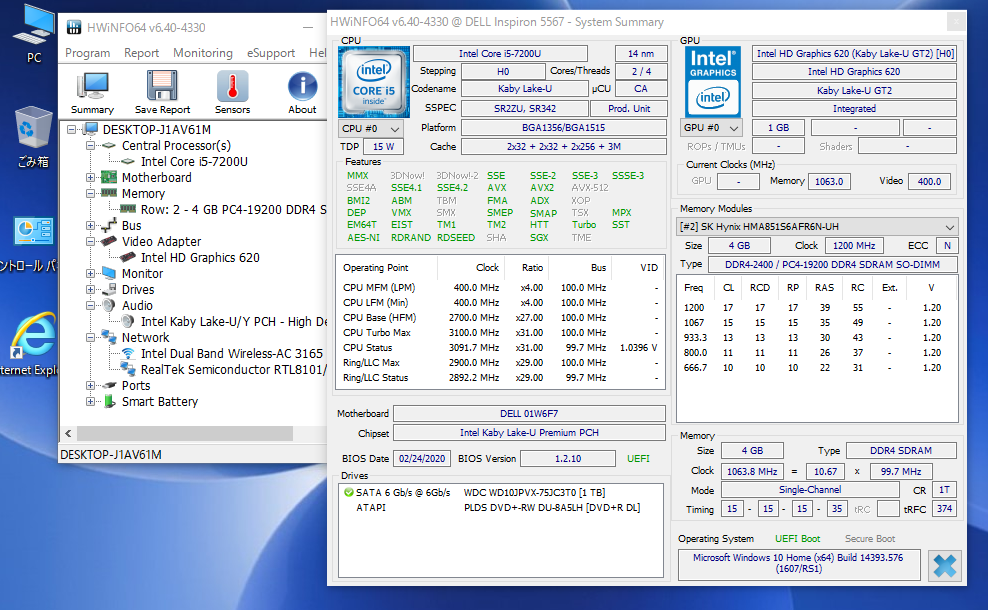Open the CPU #0 selector dropdown

(x=370, y=129)
